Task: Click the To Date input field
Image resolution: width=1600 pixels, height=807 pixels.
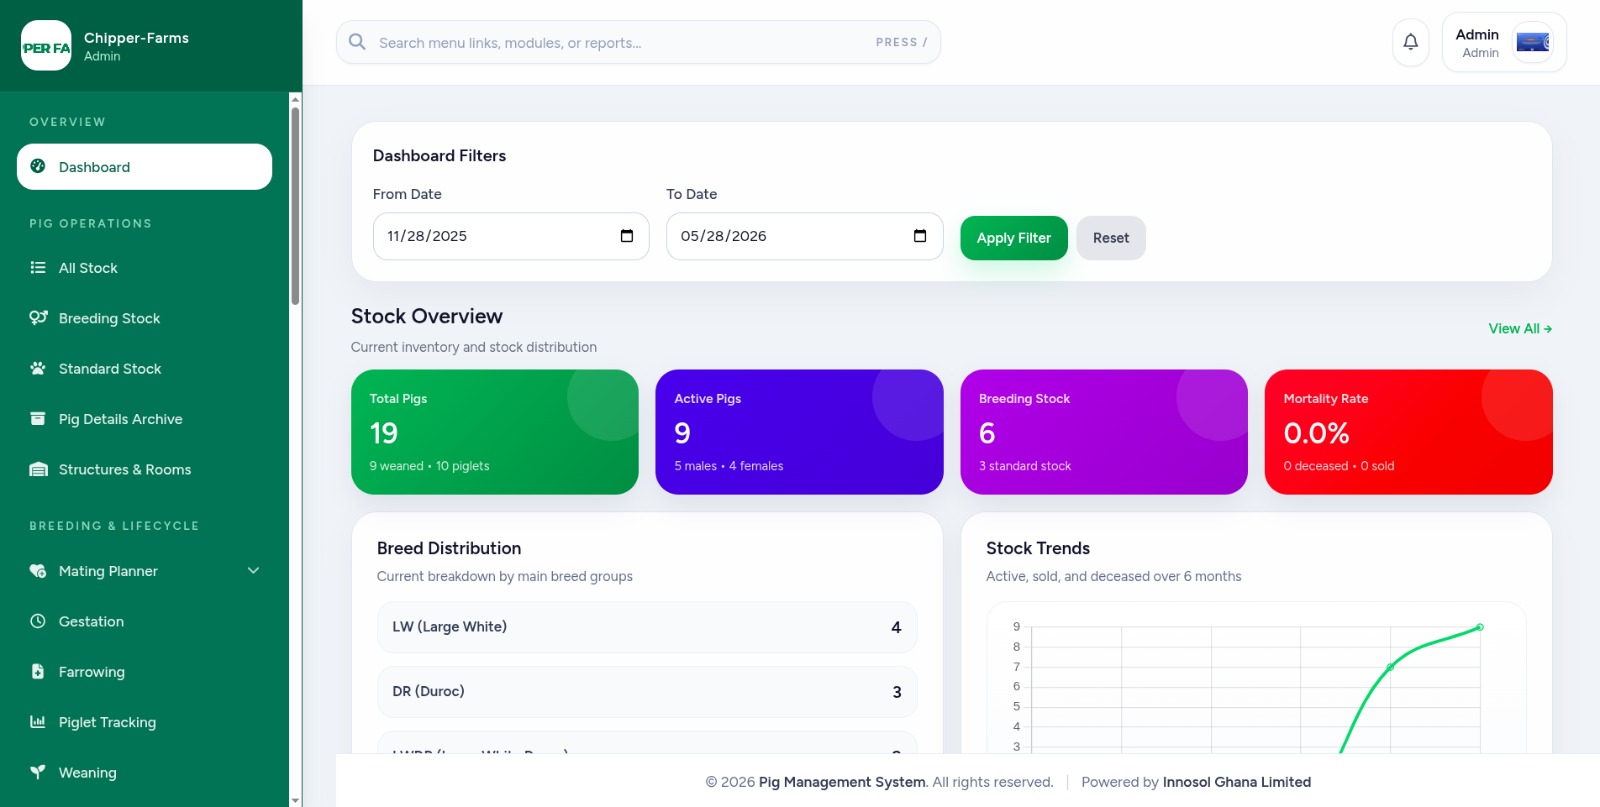Action: [804, 236]
